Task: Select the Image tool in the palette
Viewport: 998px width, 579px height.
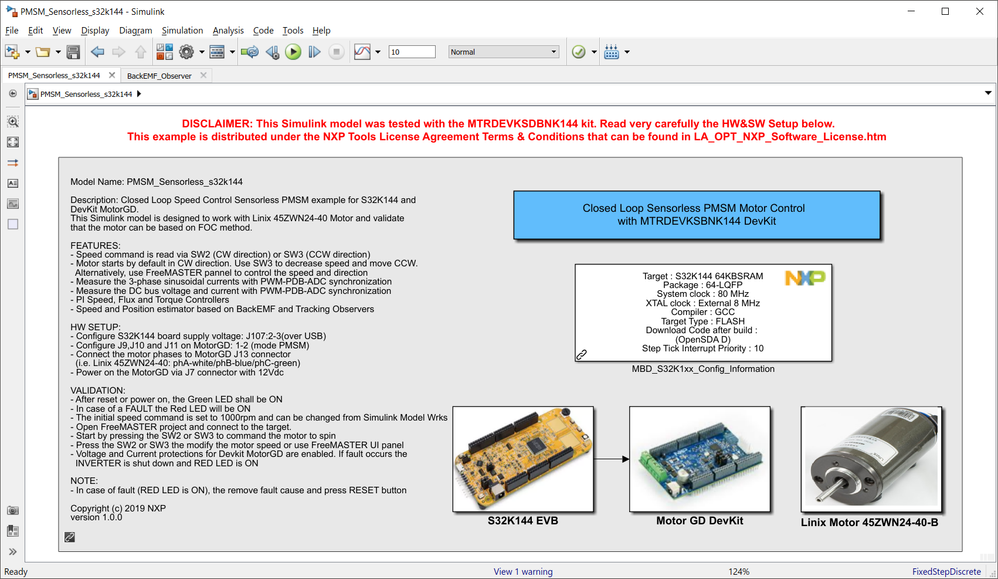Action: (x=13, y=204)
